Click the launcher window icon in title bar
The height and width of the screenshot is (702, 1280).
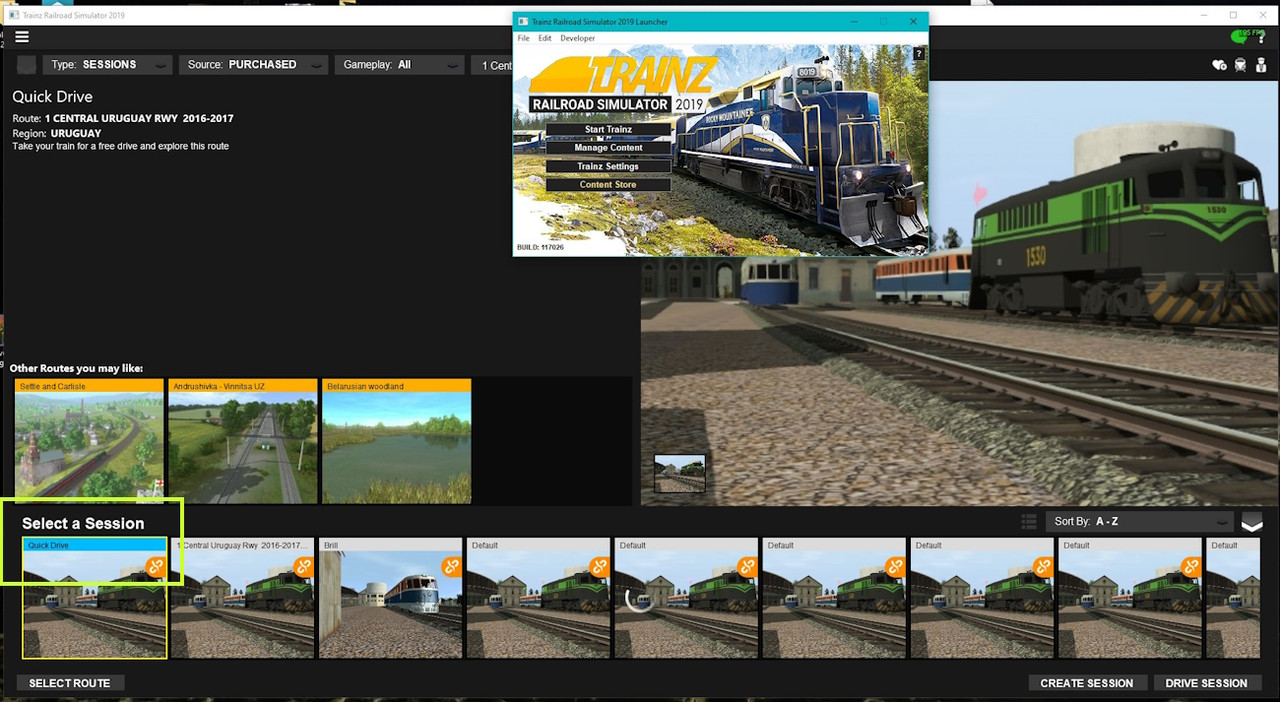522,22
